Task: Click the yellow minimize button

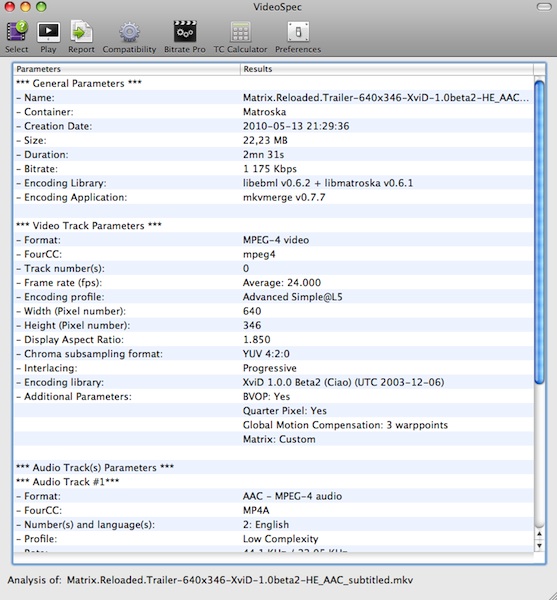Action: pyautogui.click(x=25, y=7)
